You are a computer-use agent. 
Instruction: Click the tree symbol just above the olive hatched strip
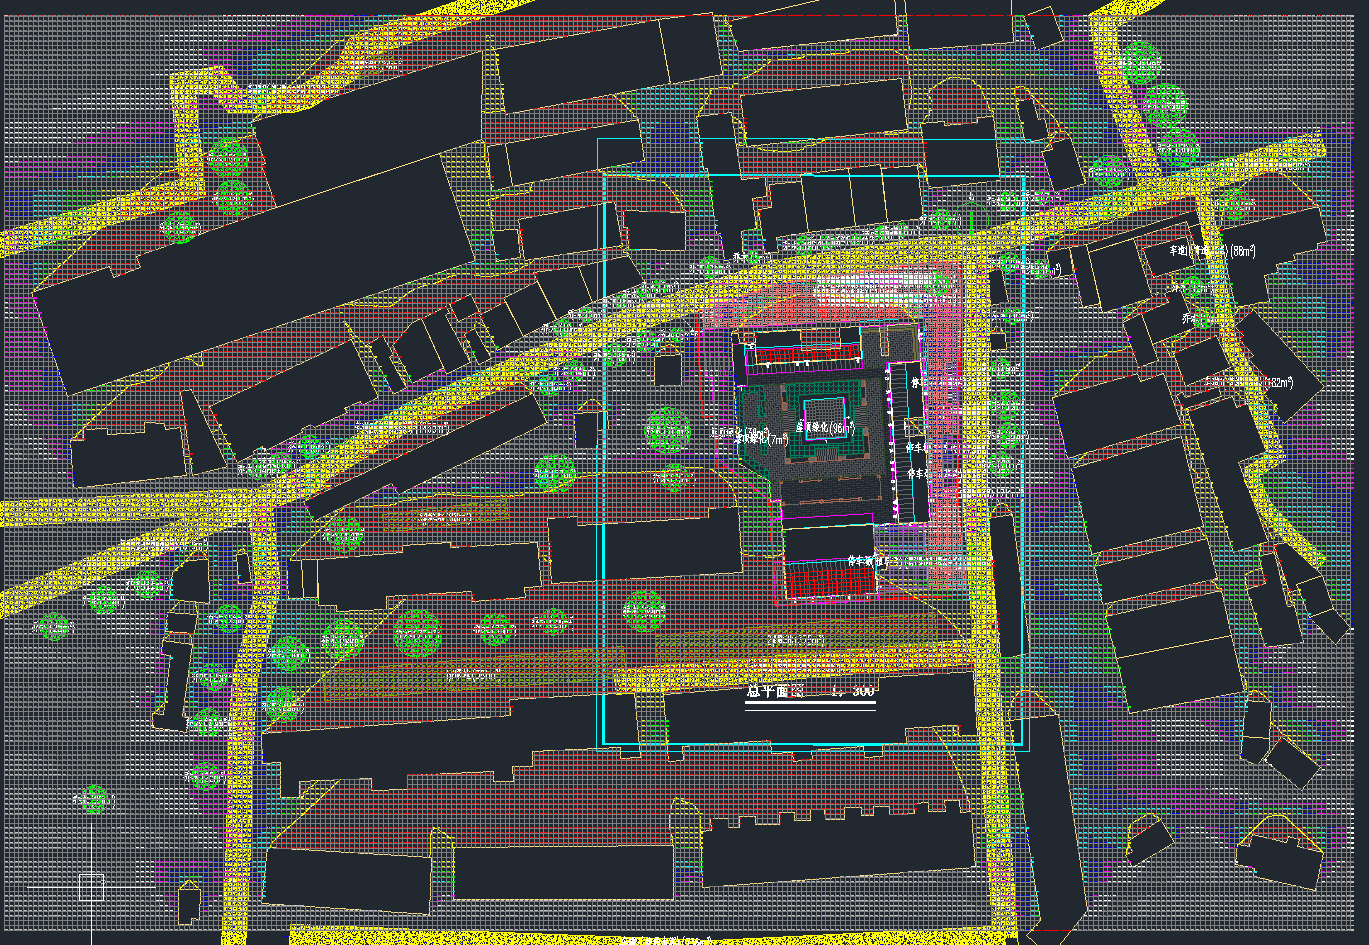417,631
